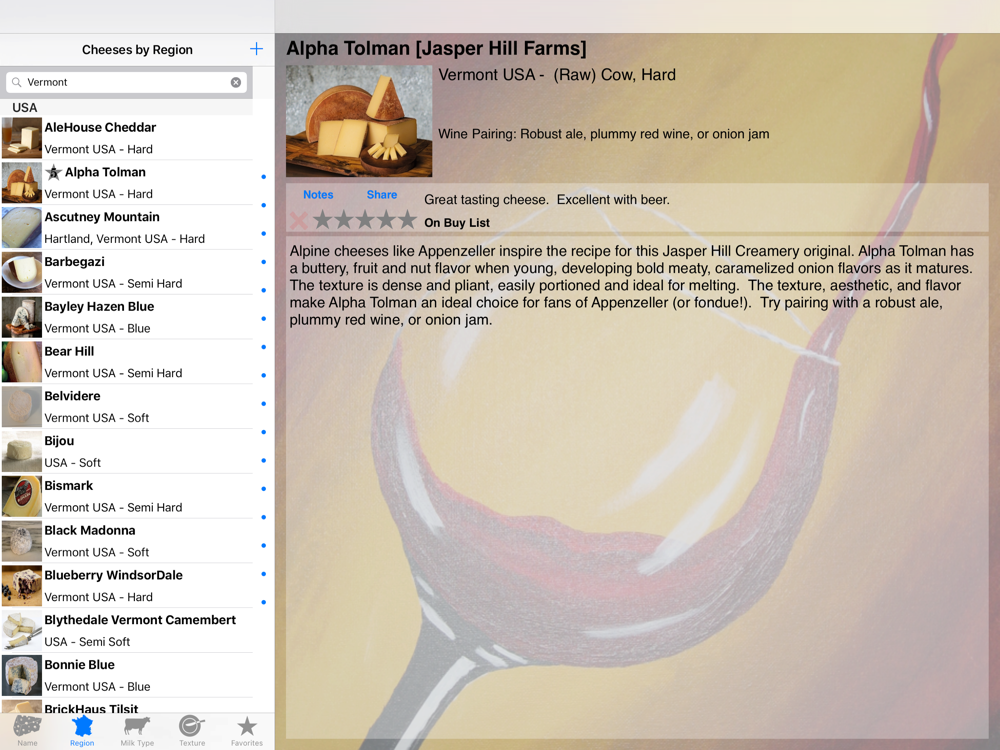Image resolution: width=1000 pixels, height=750 pixels.
Task: Click the 'Great tasting cheese' note text
Action: point(547,200)
